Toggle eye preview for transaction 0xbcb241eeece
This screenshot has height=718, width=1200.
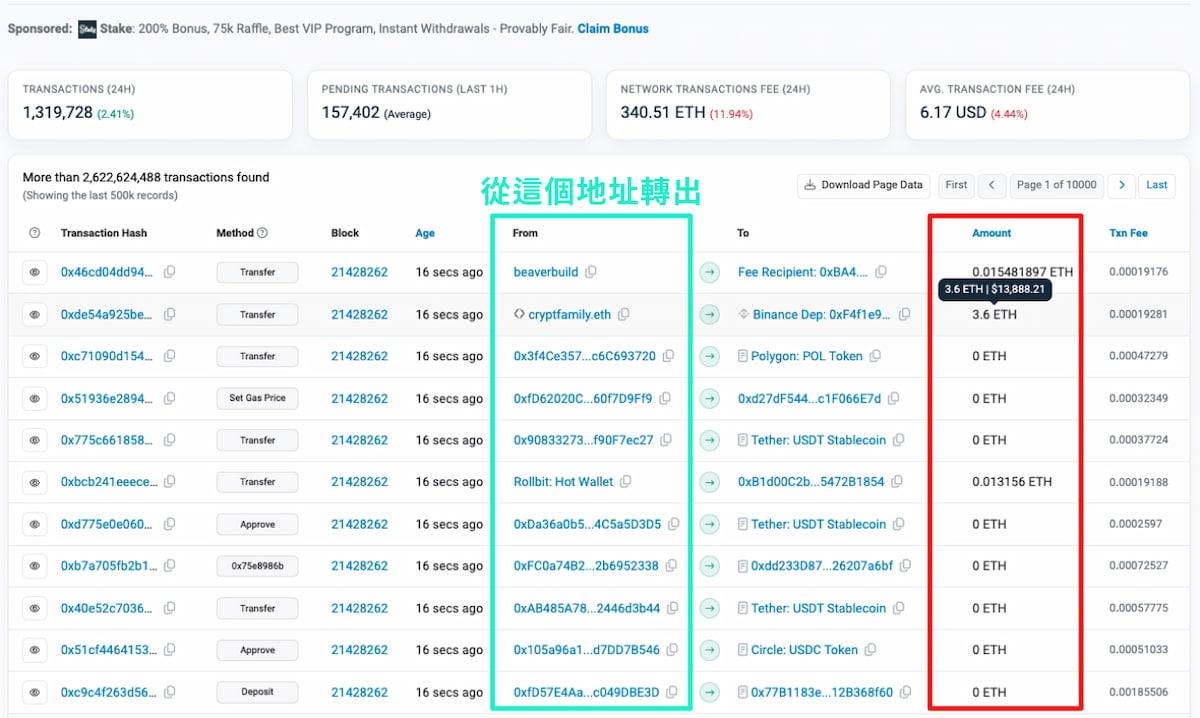coord(35,482)
